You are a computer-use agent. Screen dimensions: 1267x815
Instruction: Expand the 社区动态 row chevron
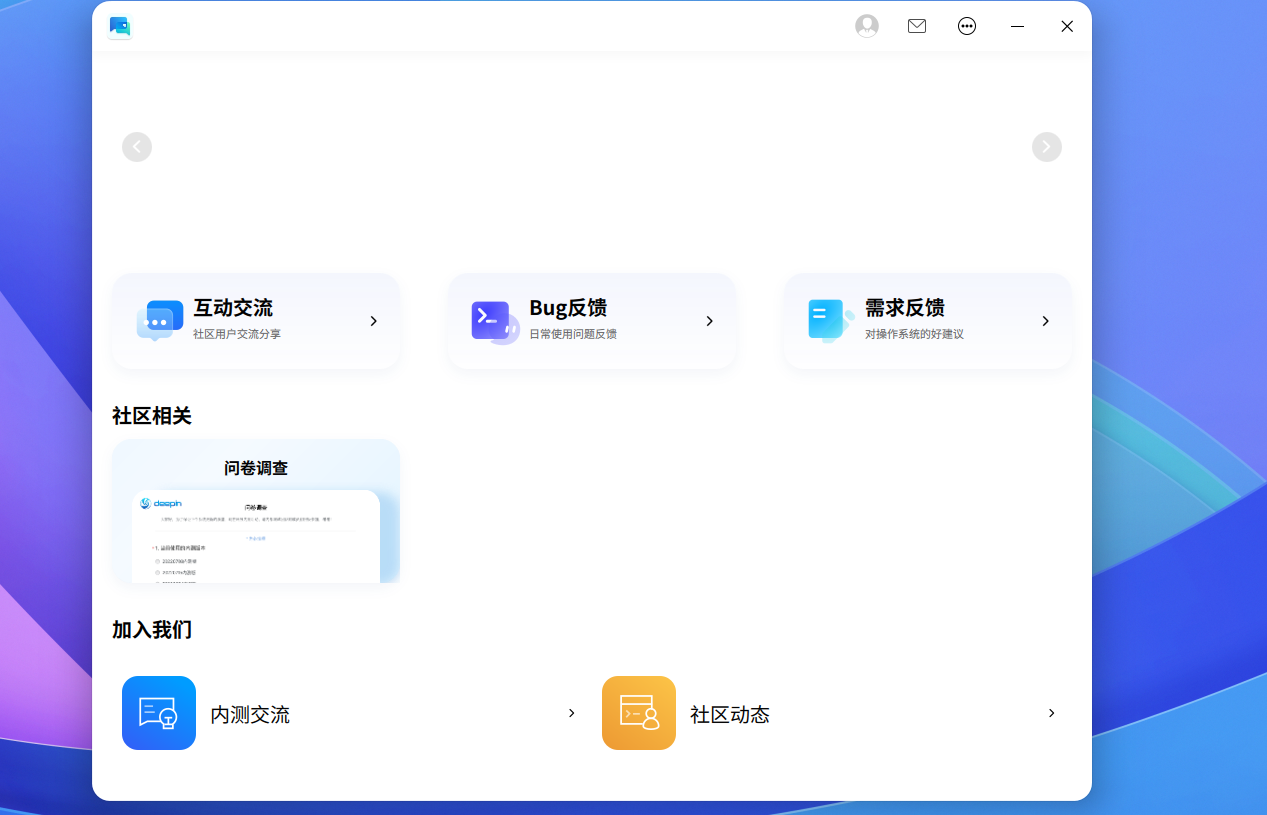(x=1051, y=713)
